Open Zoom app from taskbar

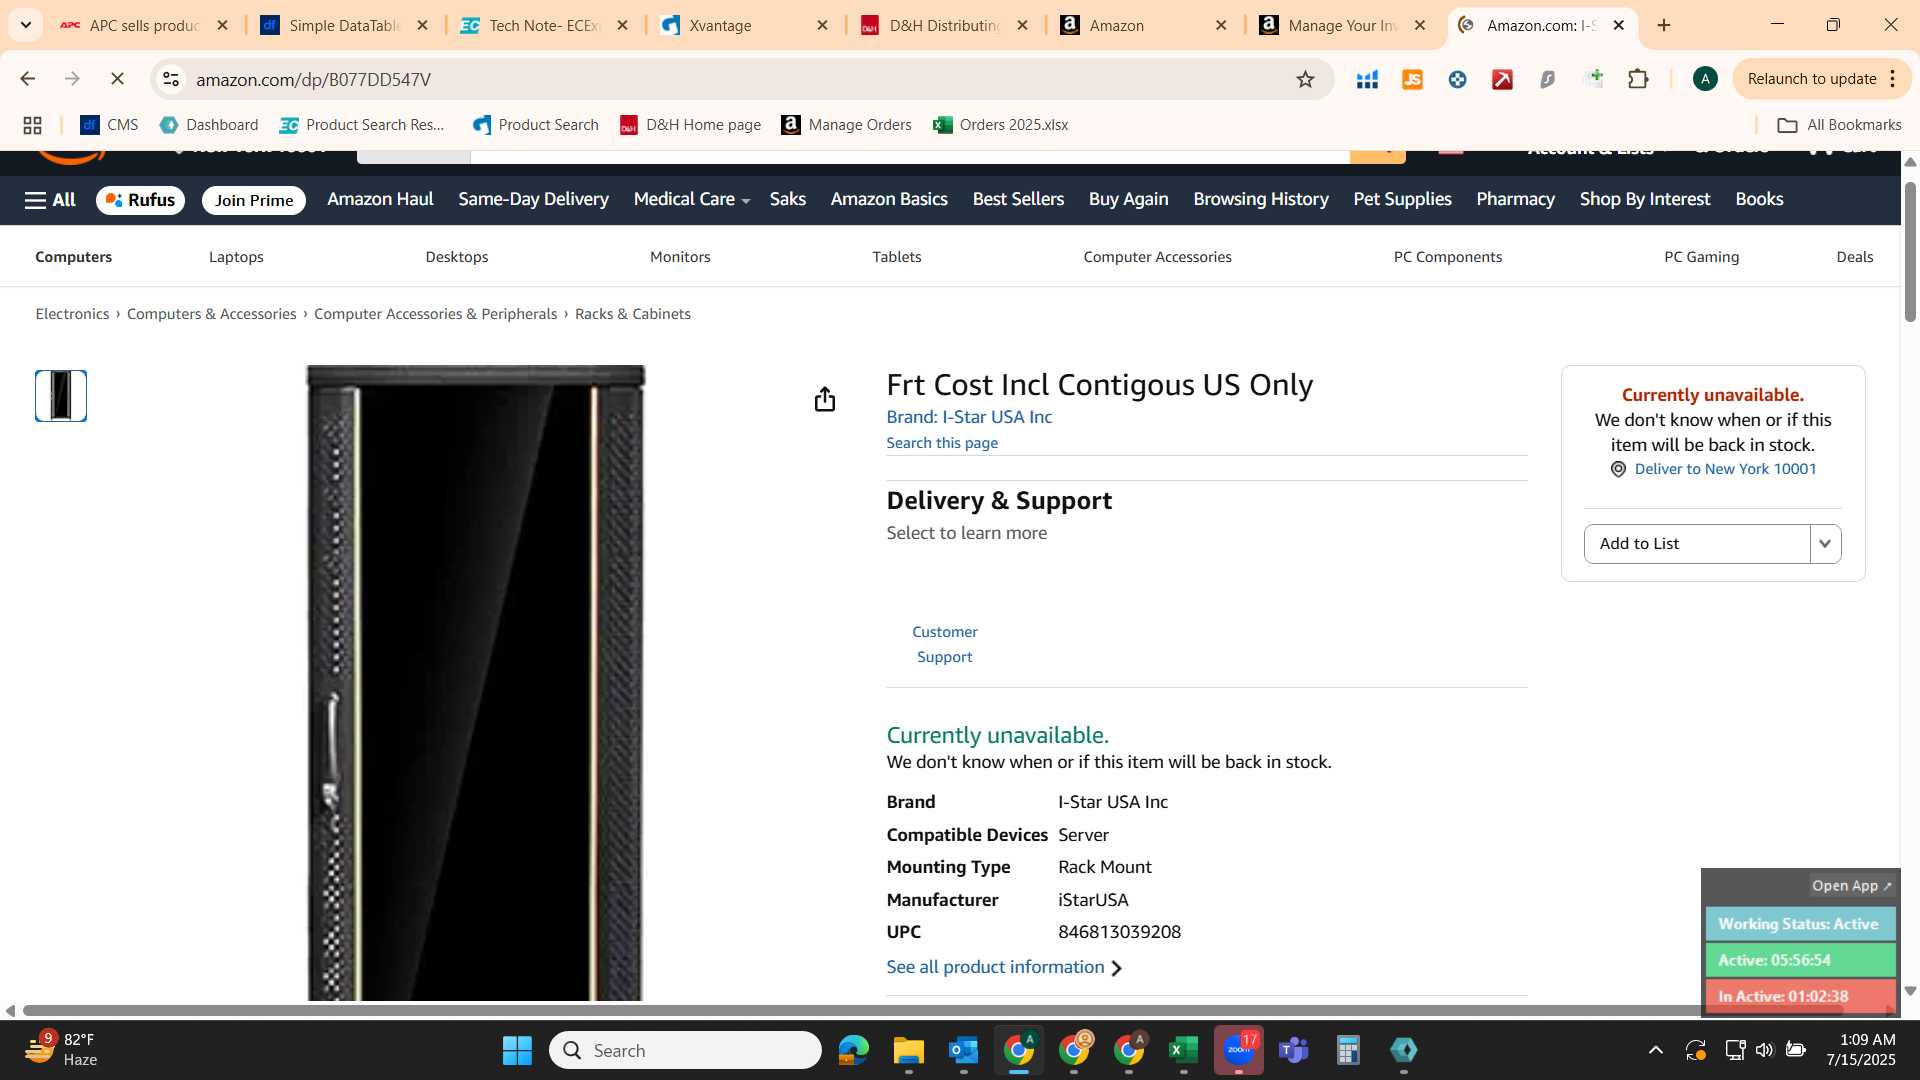1239,1050
